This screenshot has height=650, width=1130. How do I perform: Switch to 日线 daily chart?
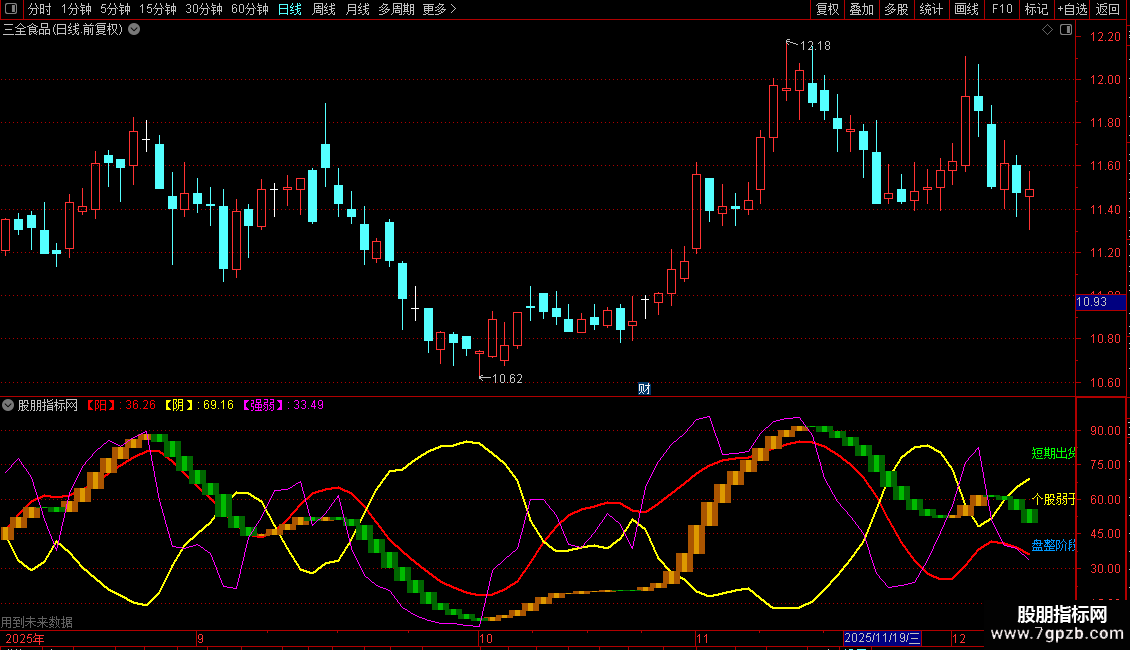click(290, 9)
